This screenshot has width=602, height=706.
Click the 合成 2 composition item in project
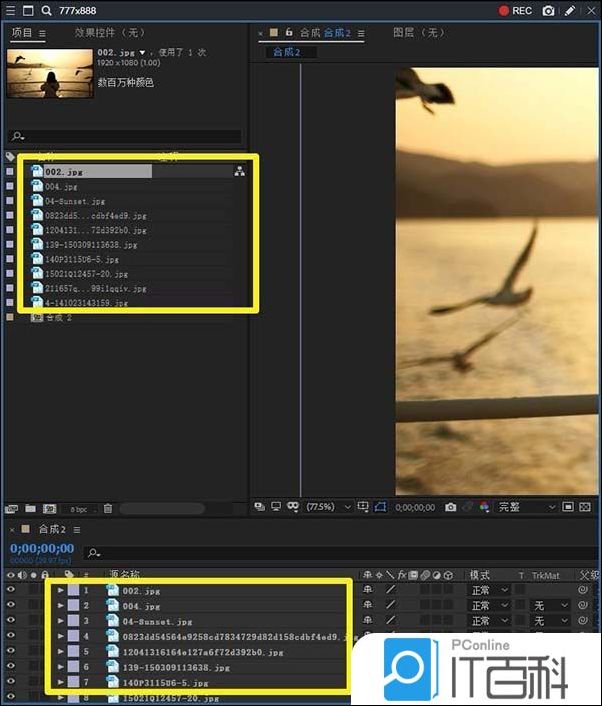pos(59,317)
